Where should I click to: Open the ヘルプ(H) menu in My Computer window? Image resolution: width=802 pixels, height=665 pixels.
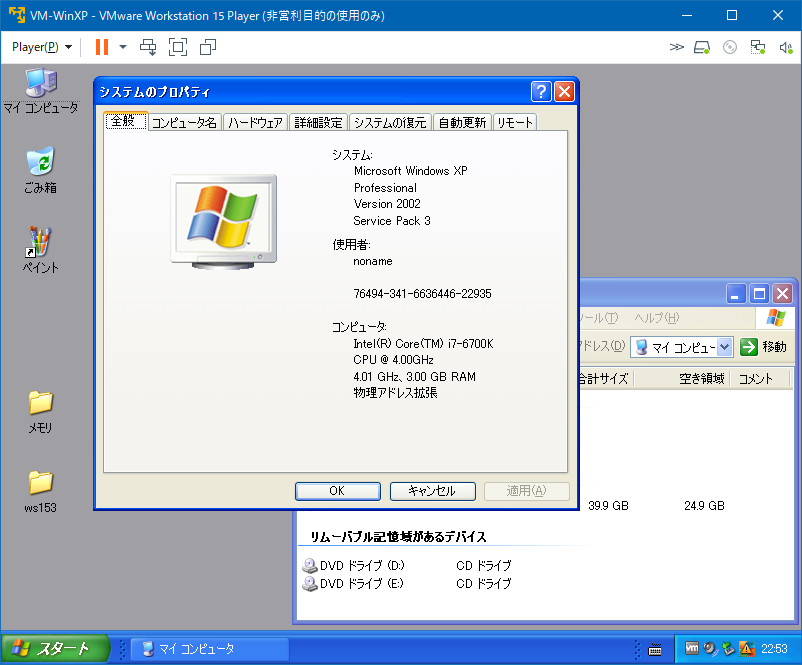pos(657,318)
